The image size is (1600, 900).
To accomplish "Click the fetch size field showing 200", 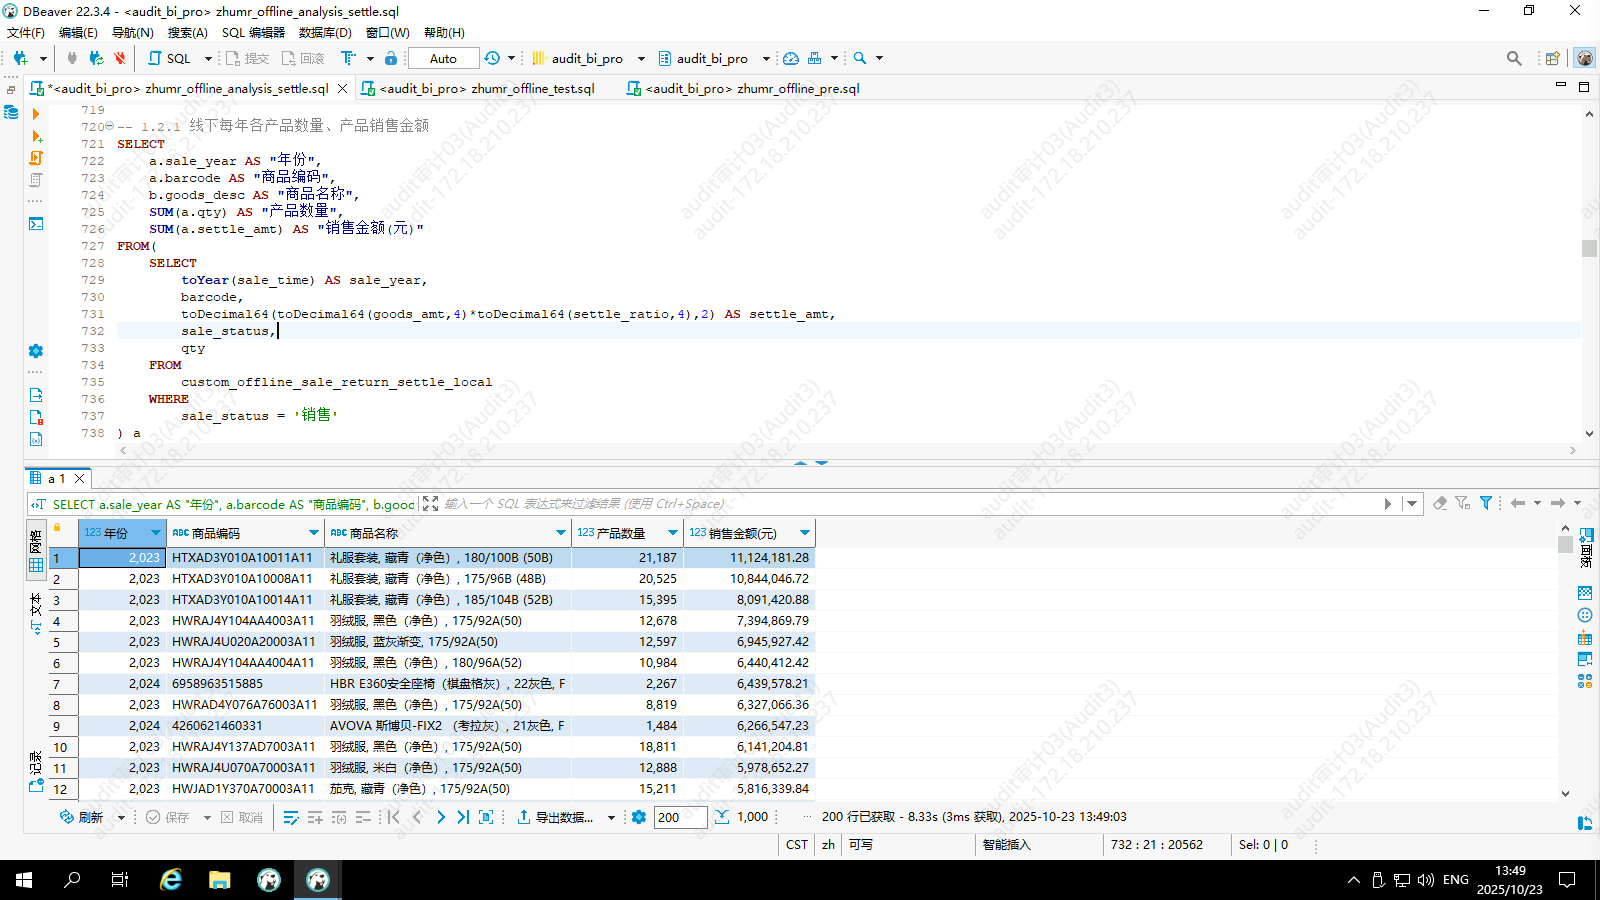I will coord(680,817).
